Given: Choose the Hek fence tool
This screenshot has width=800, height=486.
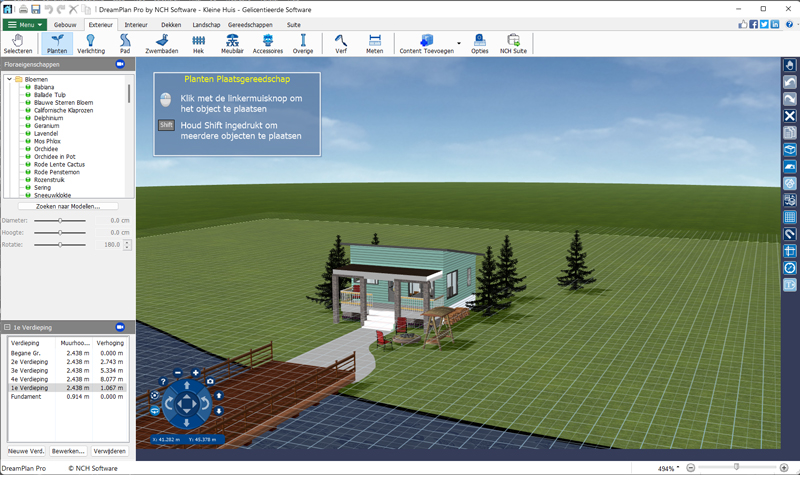Looking at the screenshot, I should [x=198, y=43].
